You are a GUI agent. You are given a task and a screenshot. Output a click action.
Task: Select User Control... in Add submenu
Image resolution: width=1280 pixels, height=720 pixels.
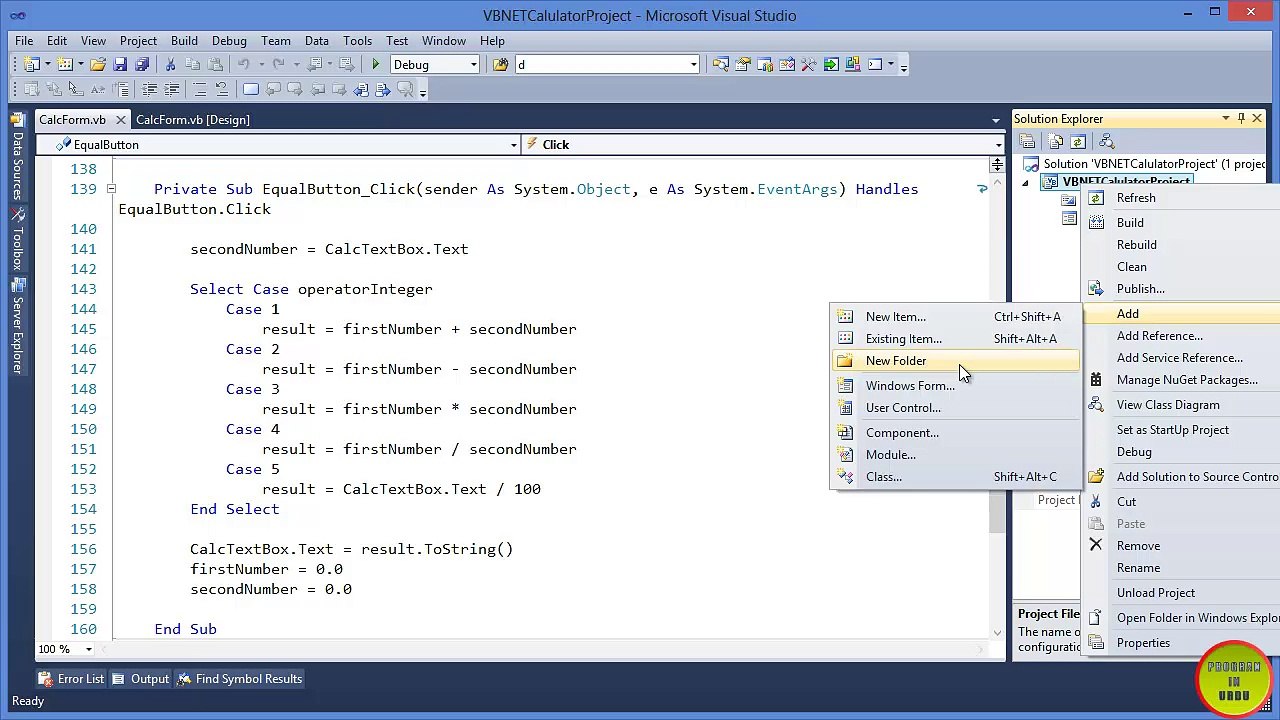coord(955,408)
